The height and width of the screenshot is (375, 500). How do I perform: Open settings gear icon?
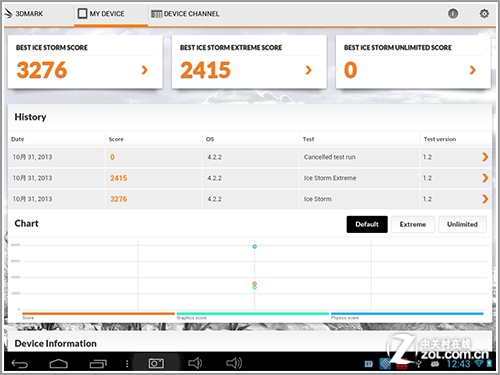(484, 14)
